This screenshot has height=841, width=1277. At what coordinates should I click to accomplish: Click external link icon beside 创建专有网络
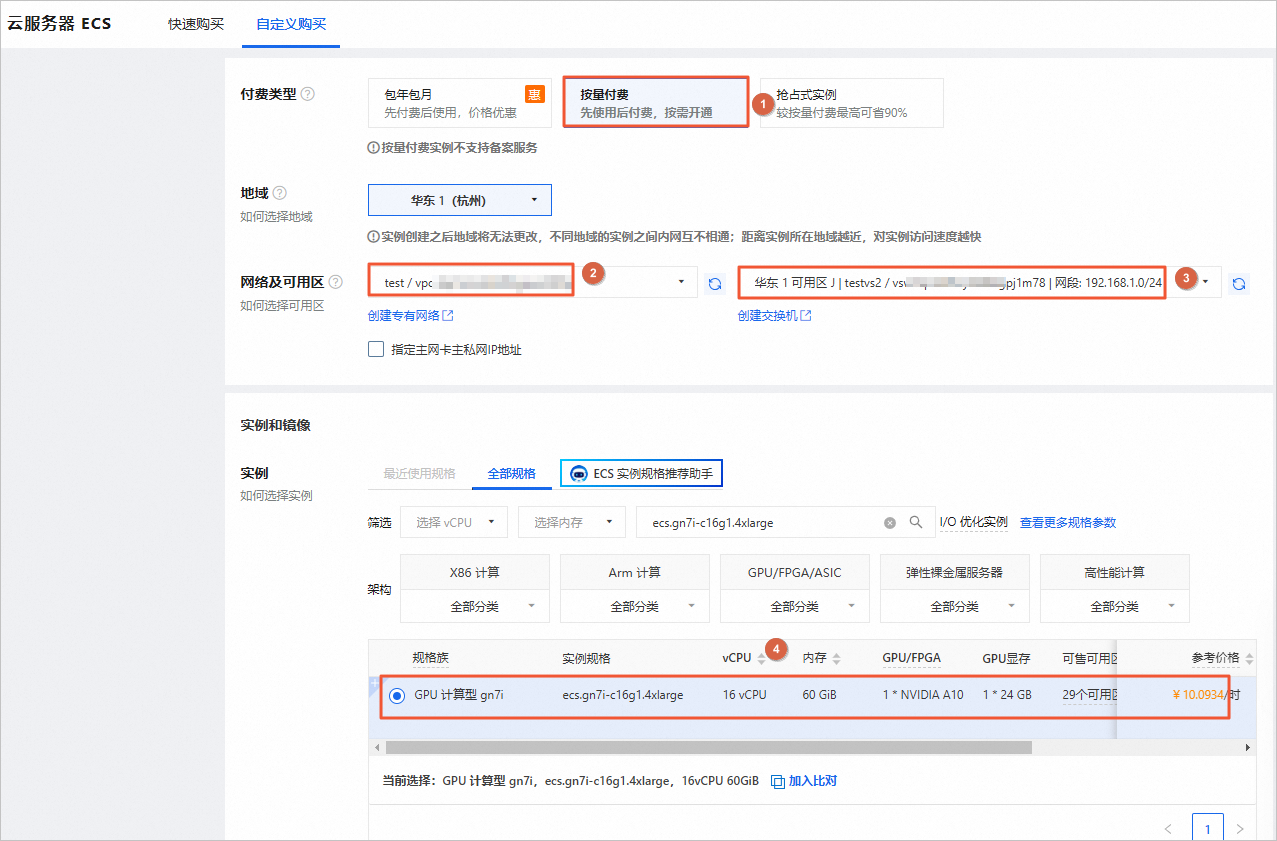click(448, 316)
